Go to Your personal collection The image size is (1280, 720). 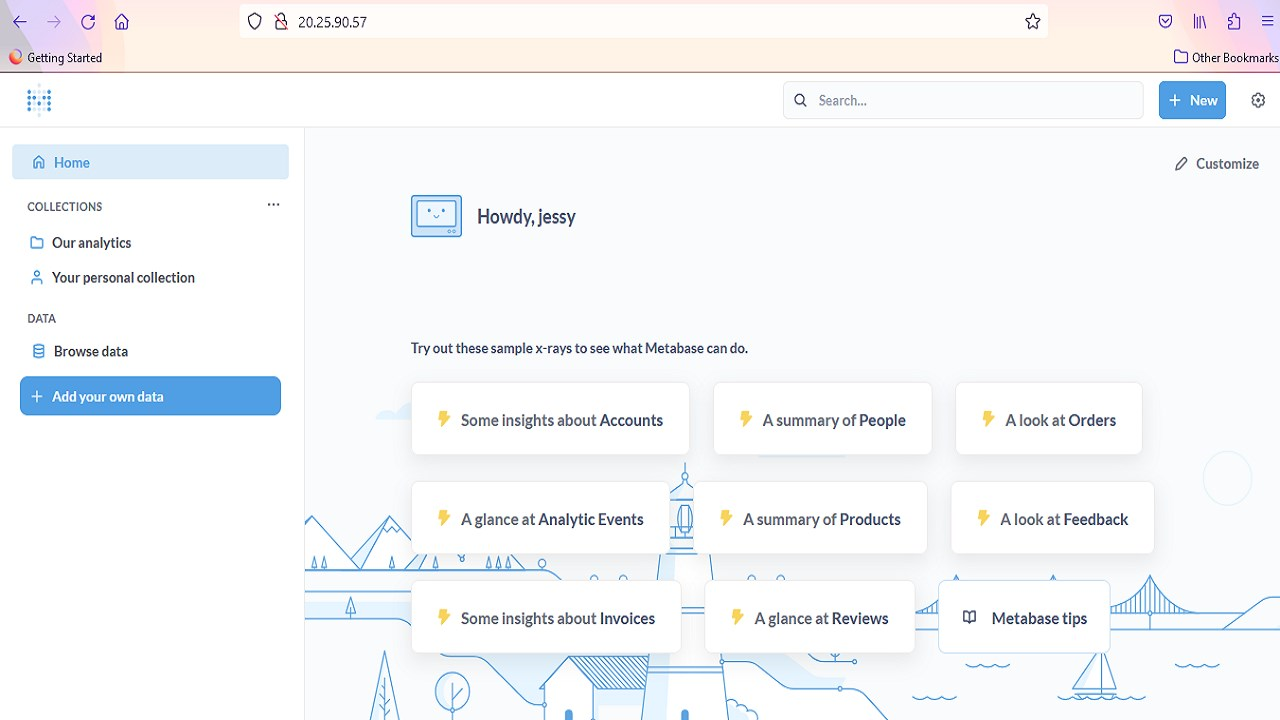(x=123, y=278)
